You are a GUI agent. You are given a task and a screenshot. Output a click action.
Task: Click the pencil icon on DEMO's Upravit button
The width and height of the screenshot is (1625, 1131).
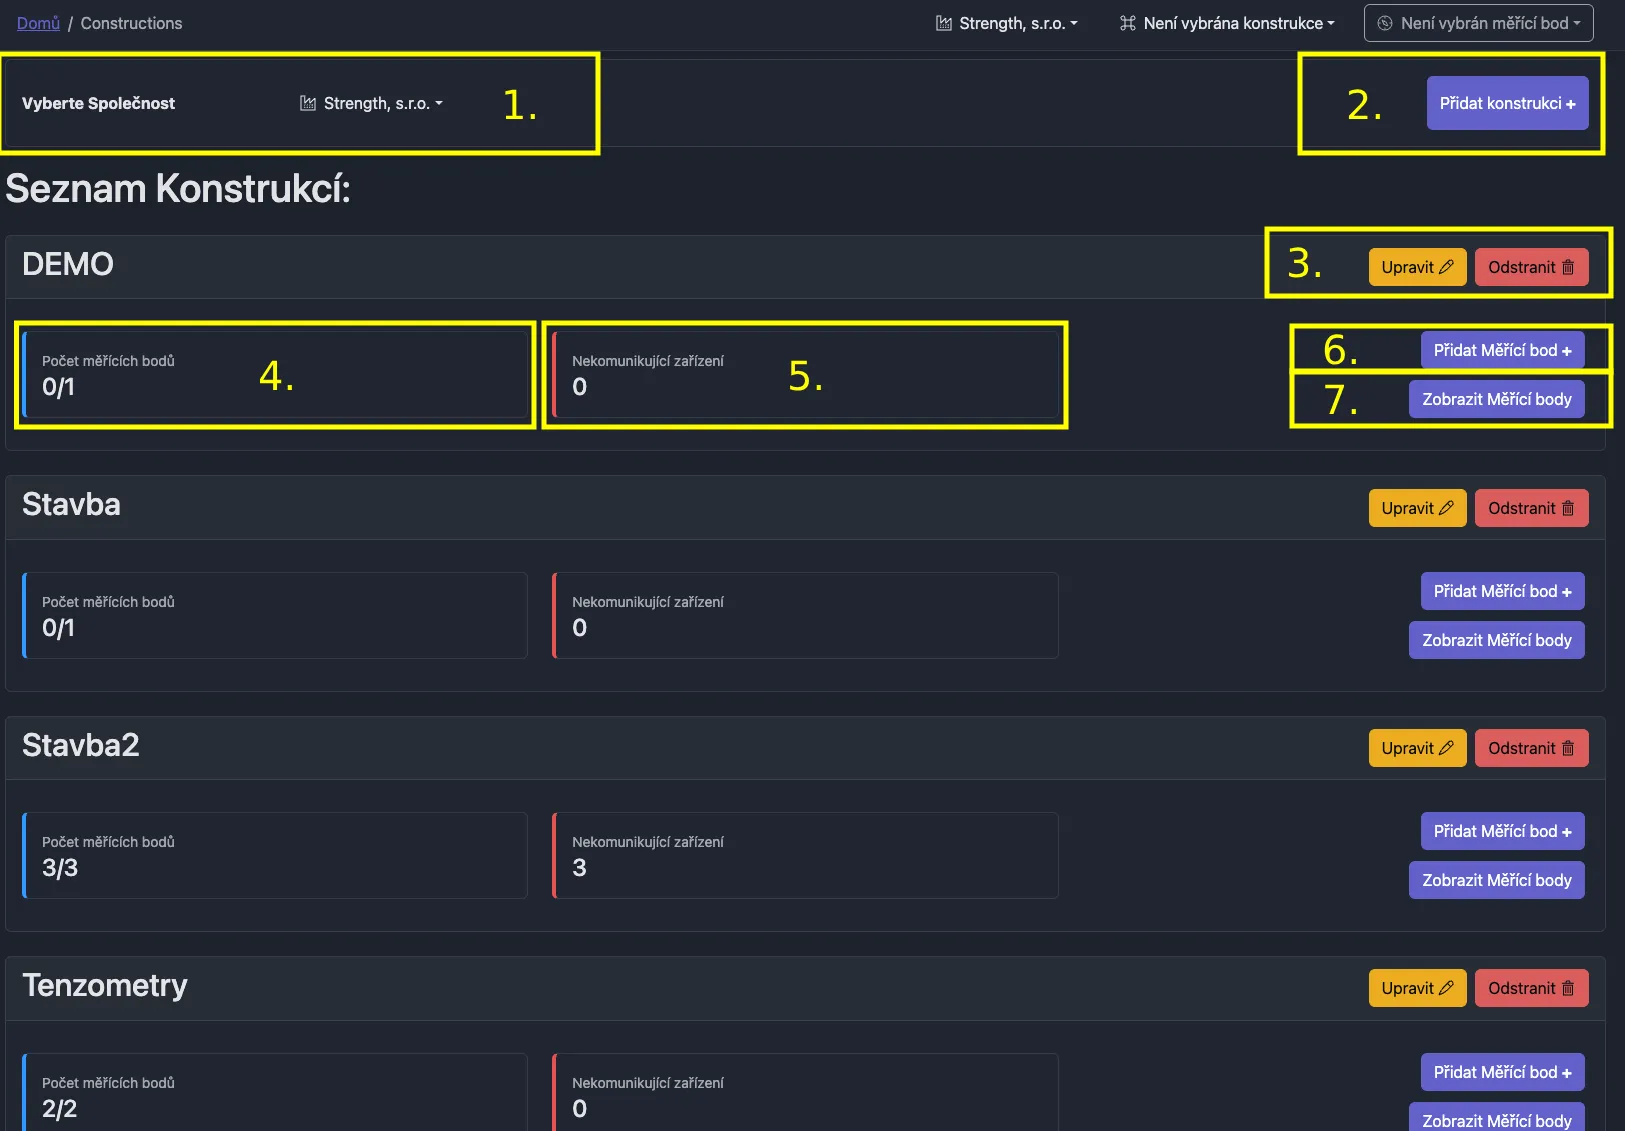(1446, 267)
